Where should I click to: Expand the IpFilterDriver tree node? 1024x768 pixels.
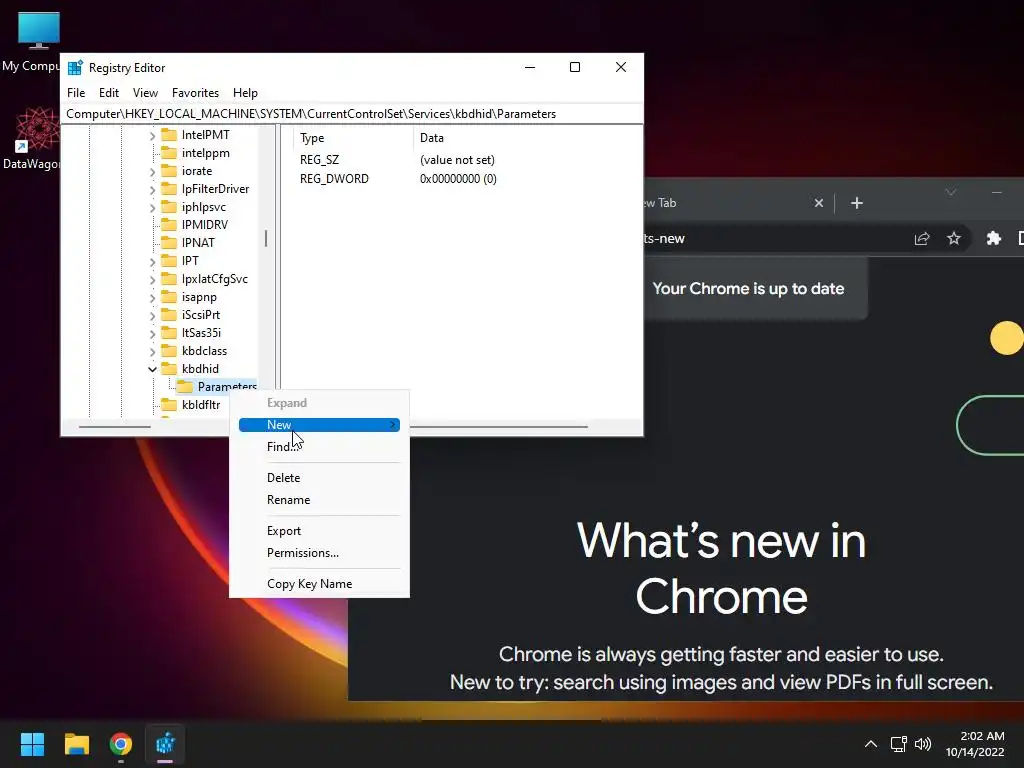[152, 190]
